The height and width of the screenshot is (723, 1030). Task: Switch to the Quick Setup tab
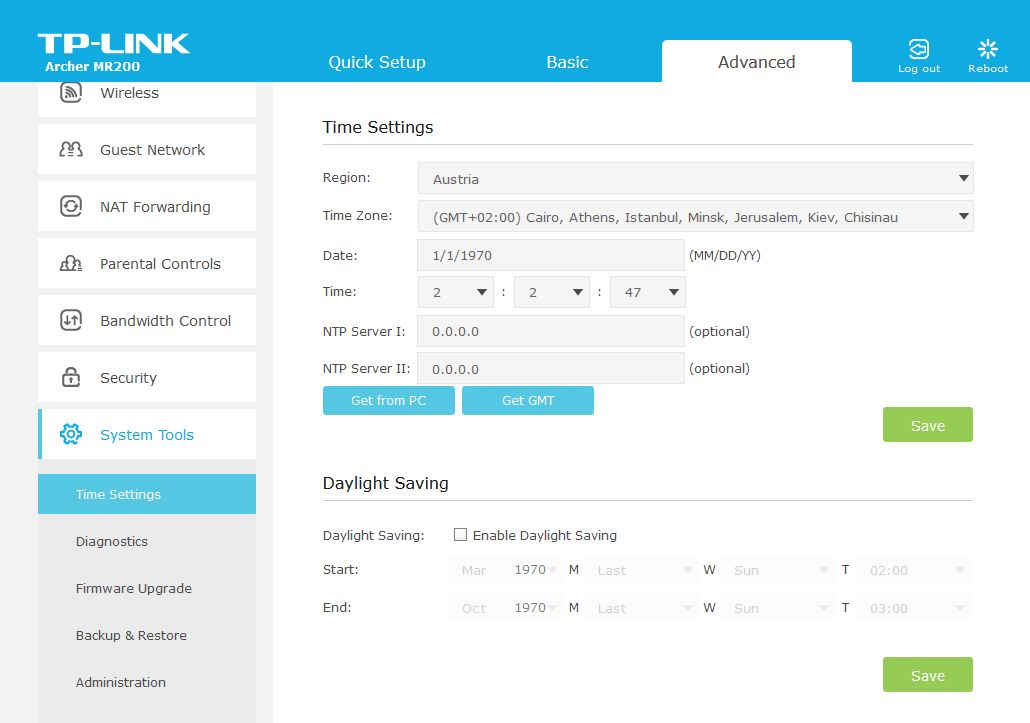tap(377, 62)
